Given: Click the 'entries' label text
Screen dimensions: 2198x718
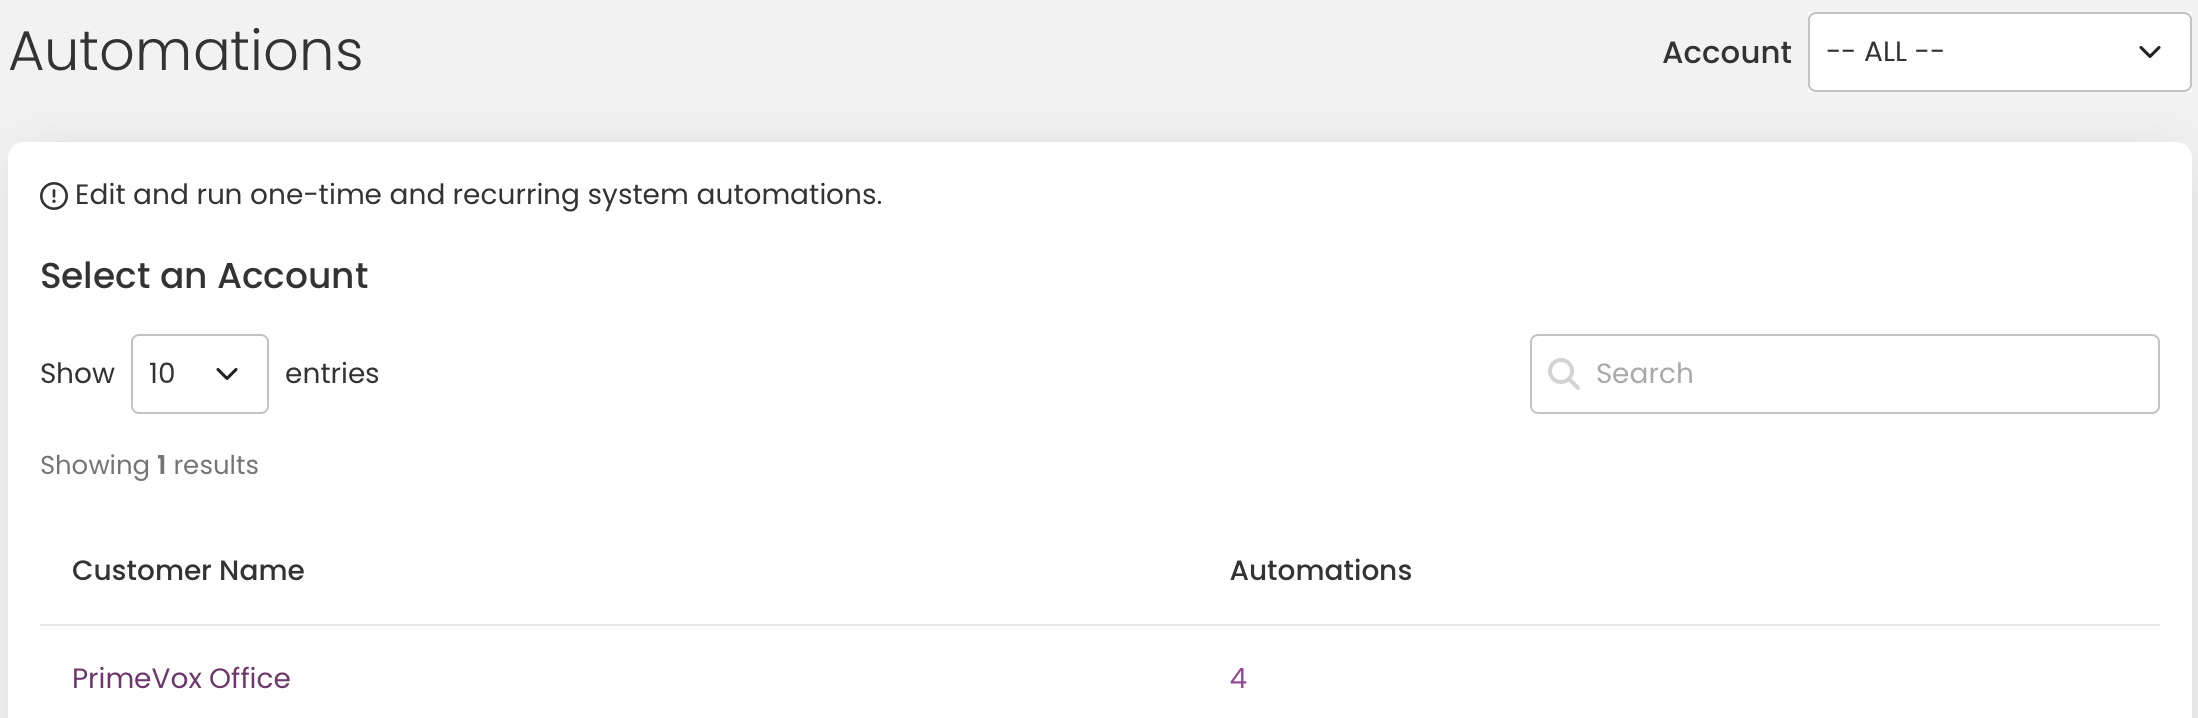Looking at the screenshot, I should [x=332, y=374].
